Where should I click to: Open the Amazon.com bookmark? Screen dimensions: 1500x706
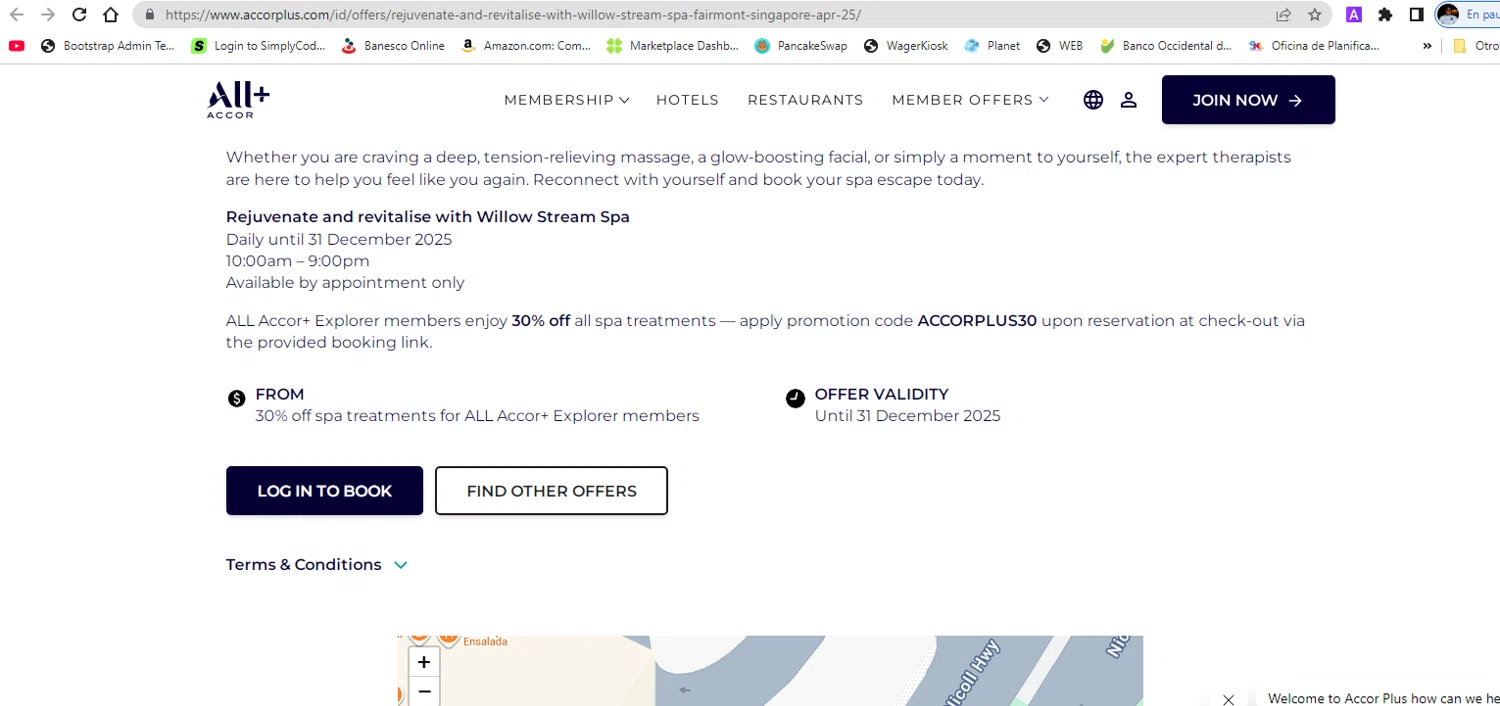526,46
